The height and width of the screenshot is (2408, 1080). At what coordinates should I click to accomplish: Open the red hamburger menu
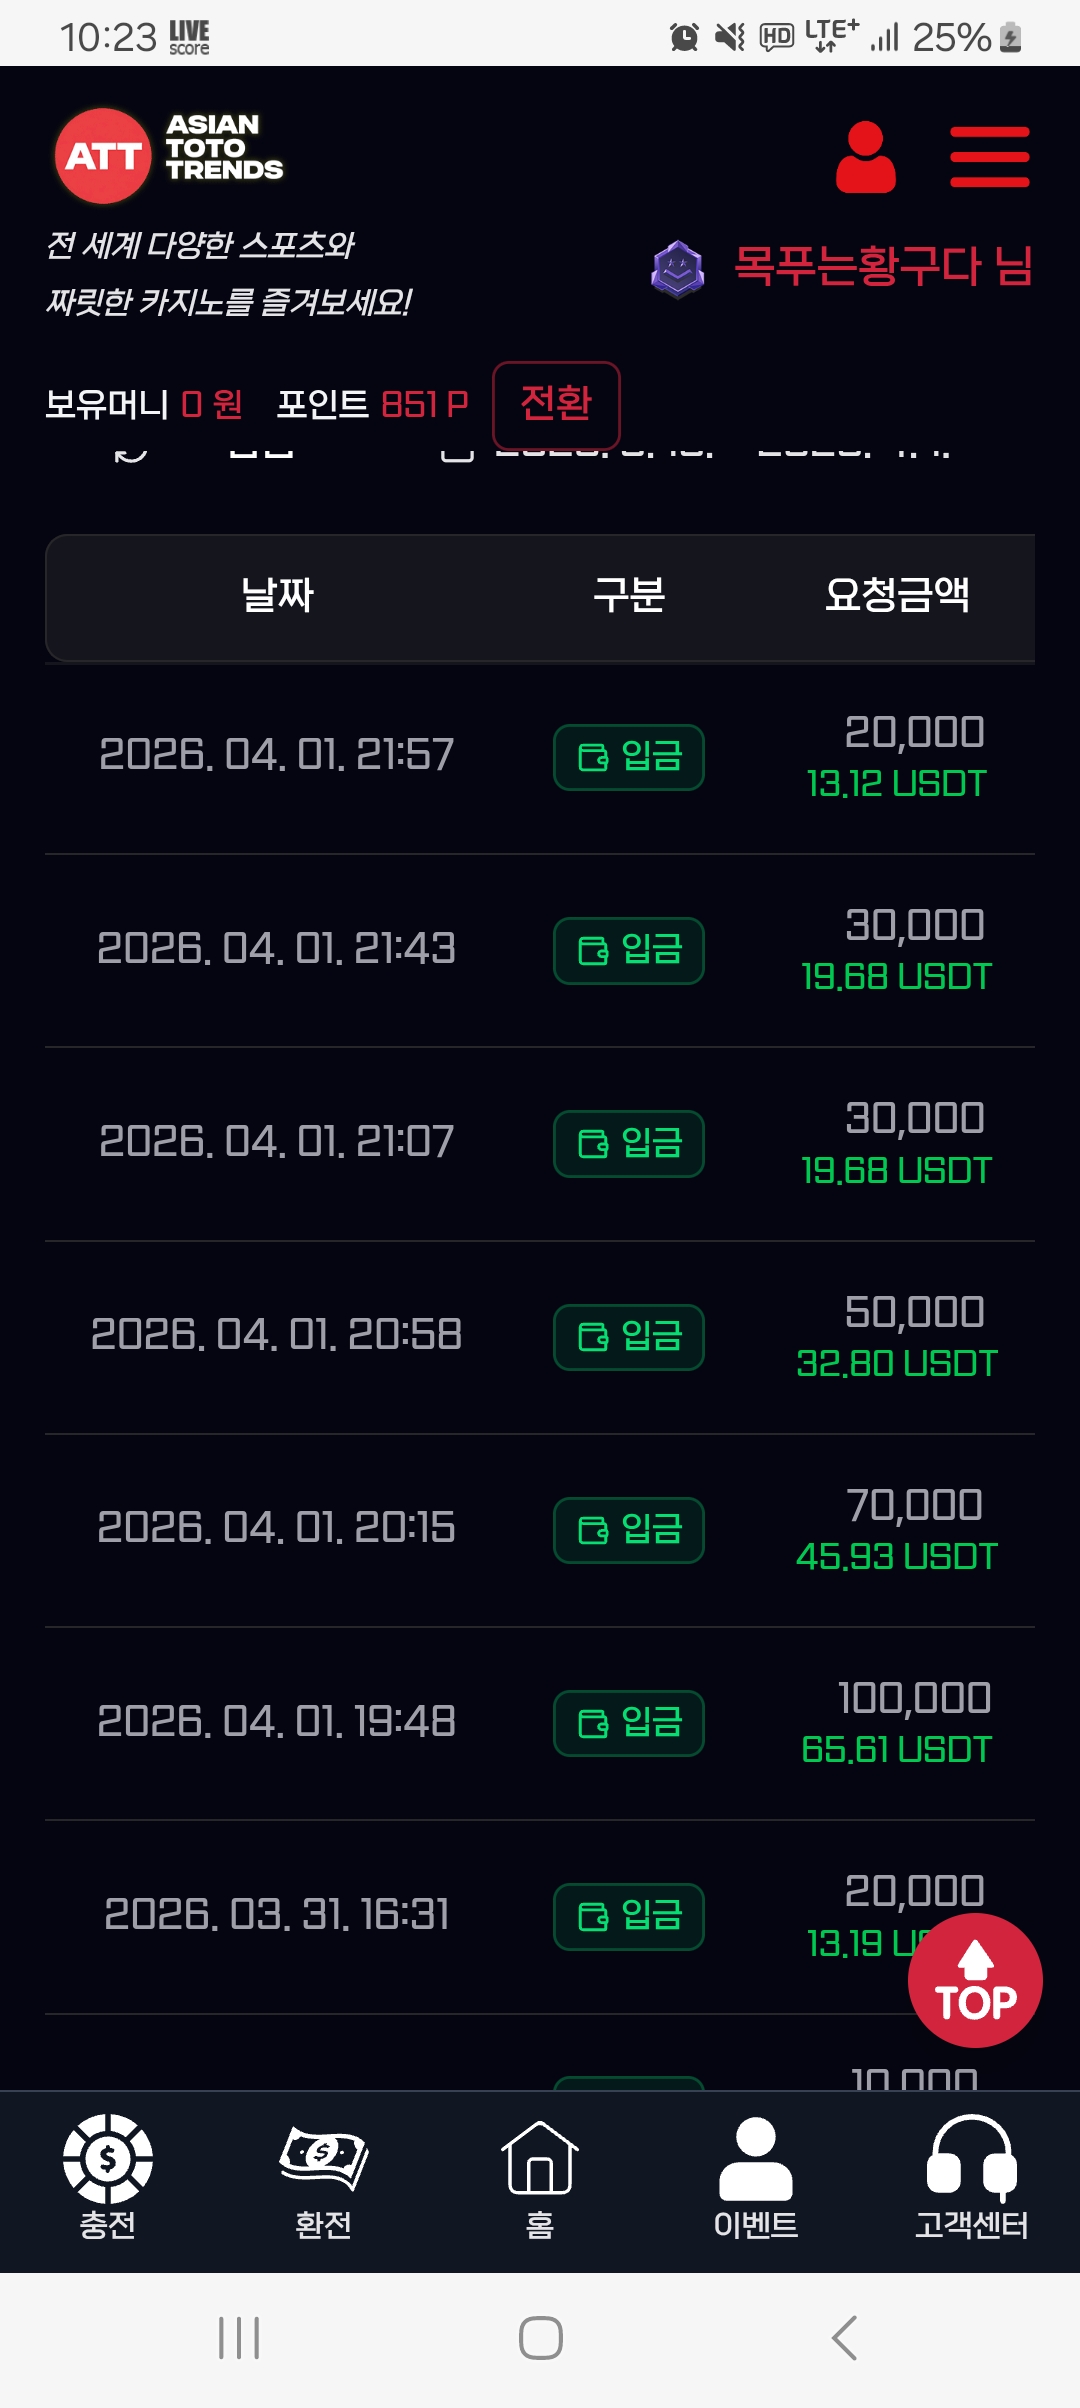(x=989, y=157)
